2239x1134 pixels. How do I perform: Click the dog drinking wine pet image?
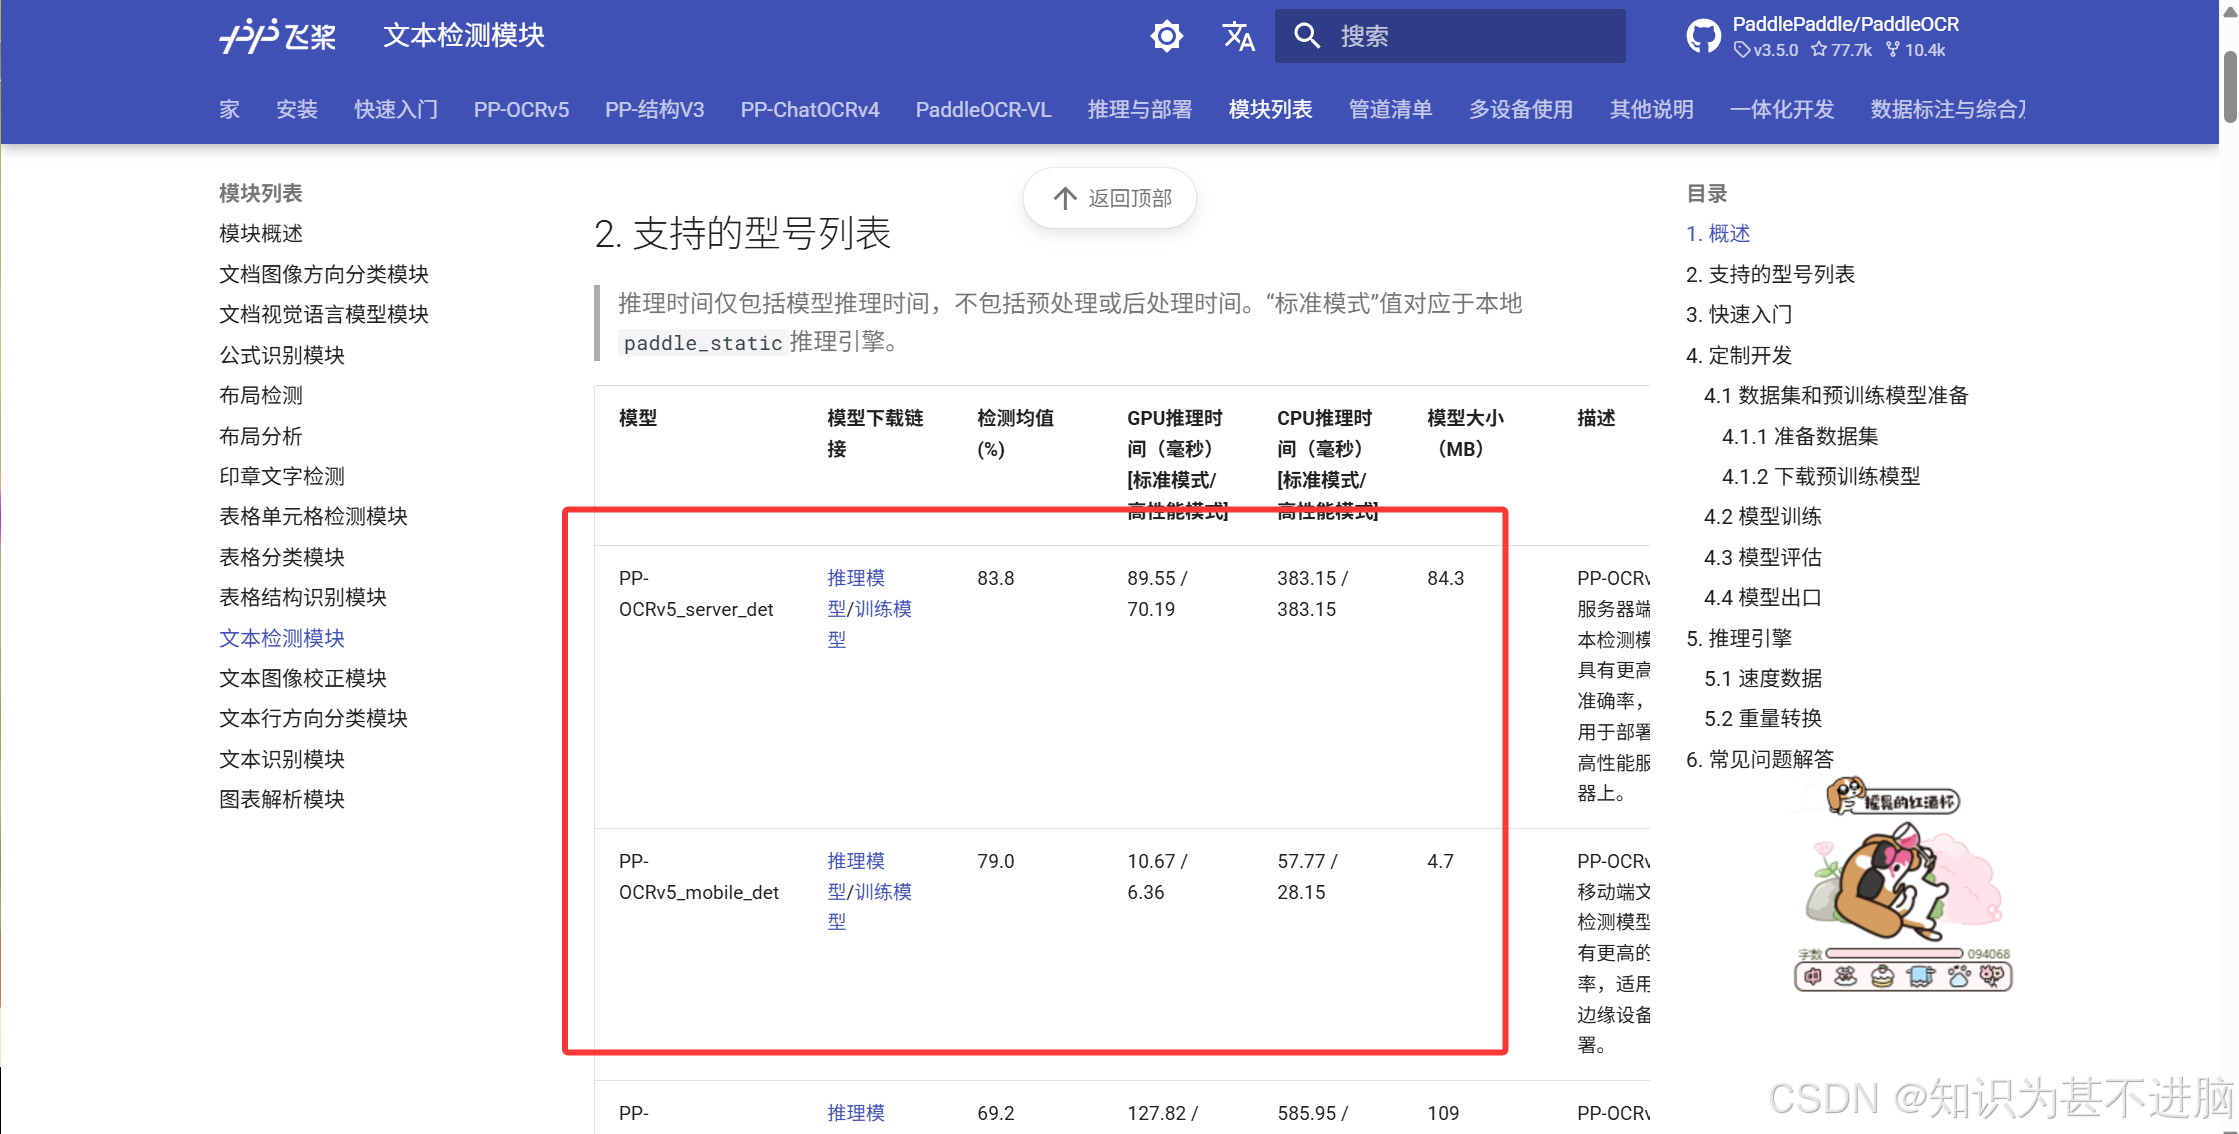[1890, 883]
